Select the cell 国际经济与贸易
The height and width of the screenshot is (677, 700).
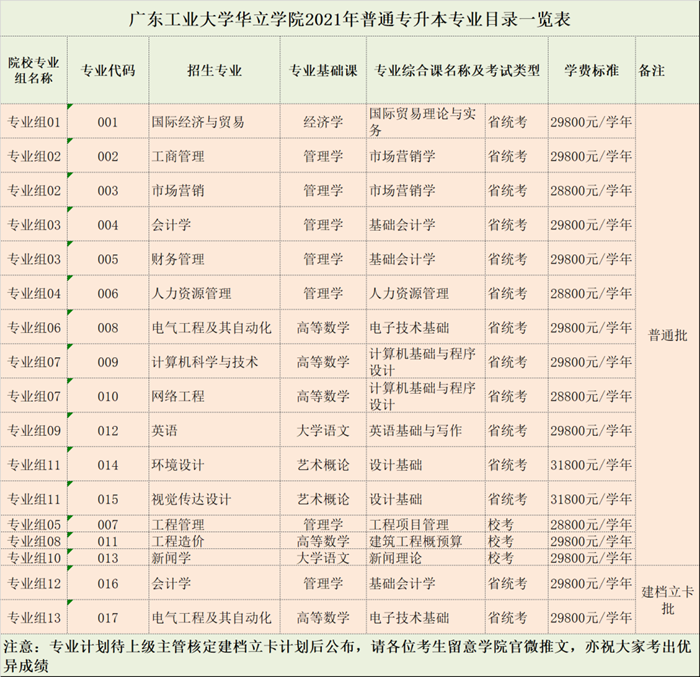214,121
